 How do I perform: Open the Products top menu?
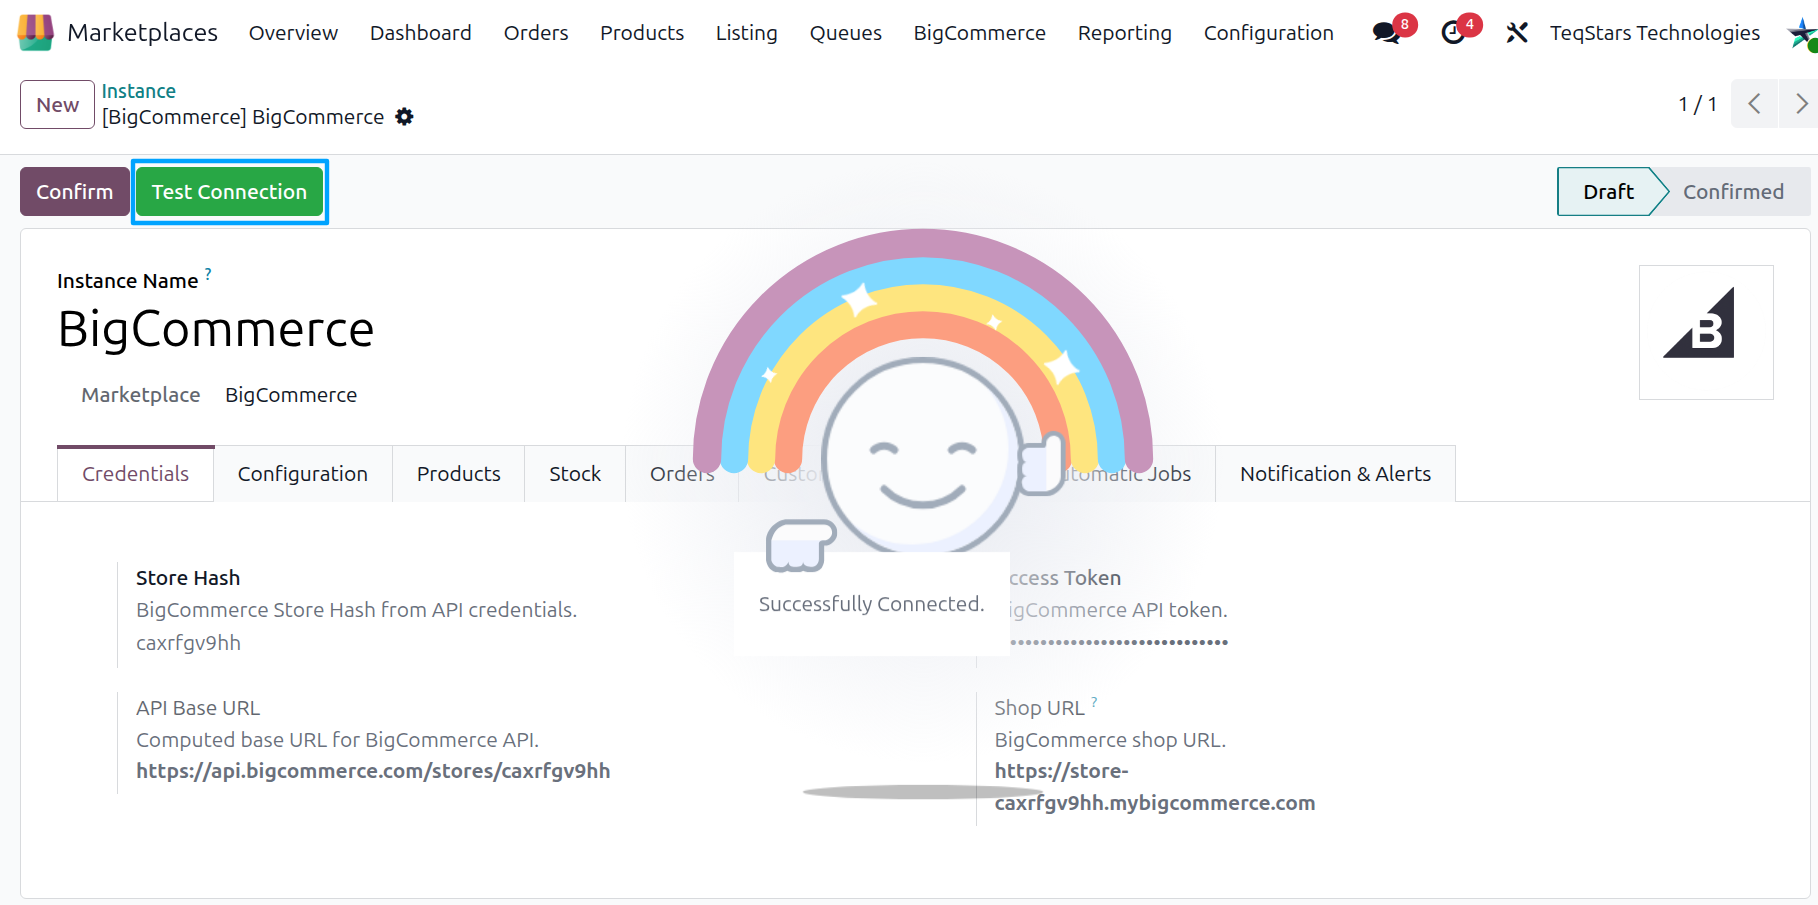coord(642,33)
